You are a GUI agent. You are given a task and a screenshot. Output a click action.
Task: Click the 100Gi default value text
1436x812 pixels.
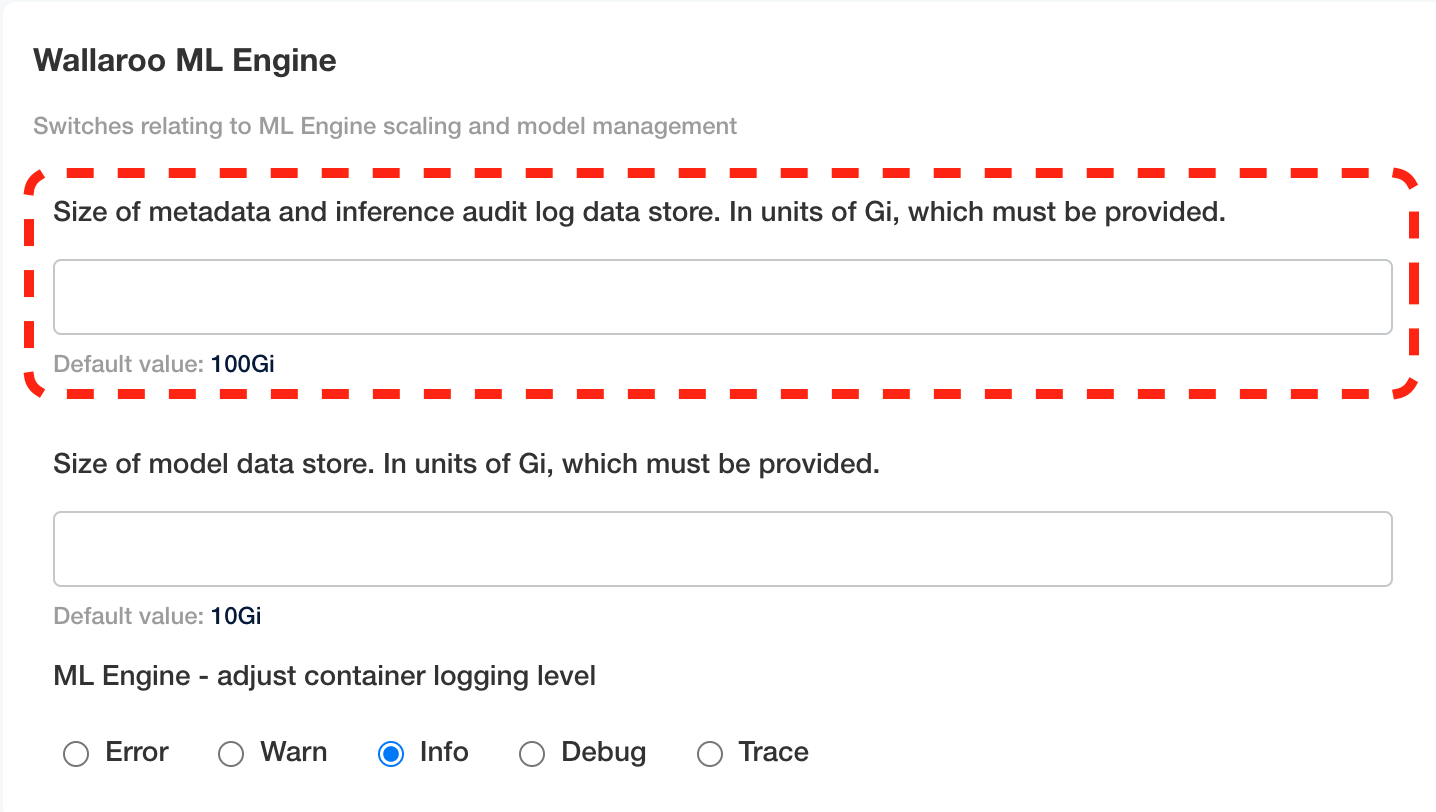click(242, 364)
